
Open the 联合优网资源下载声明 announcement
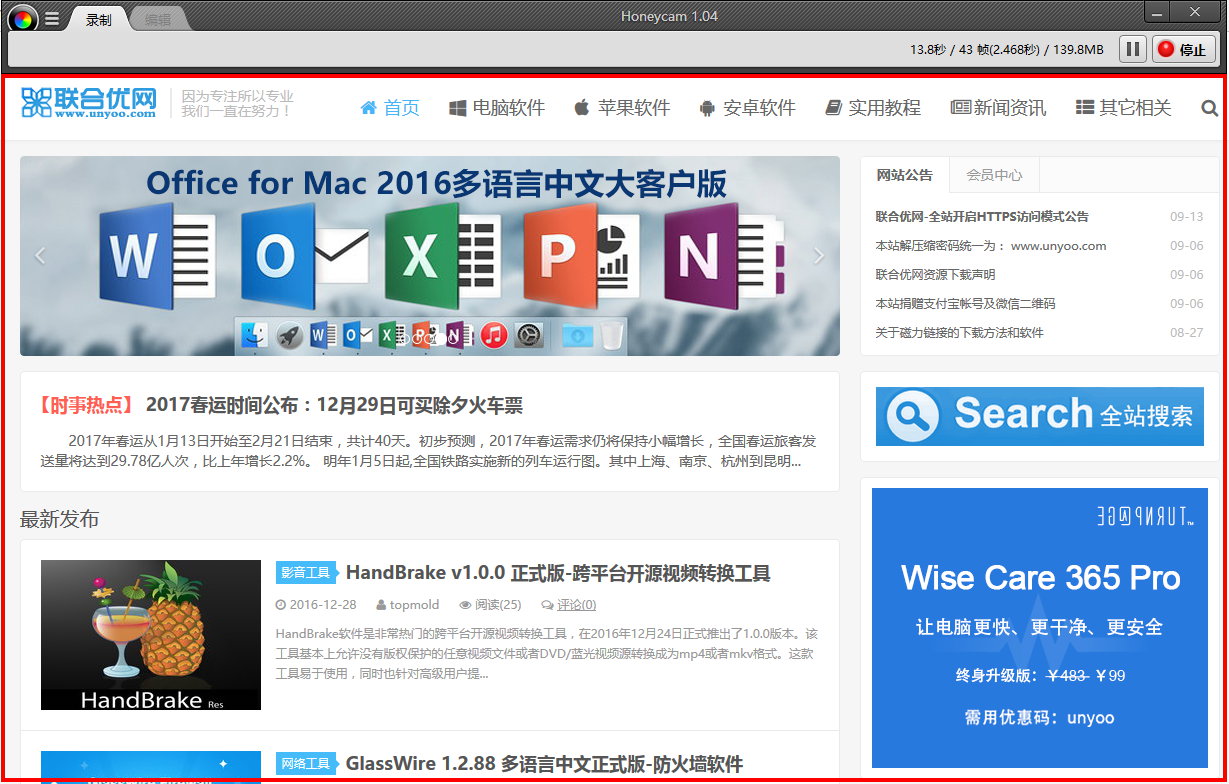935,274
